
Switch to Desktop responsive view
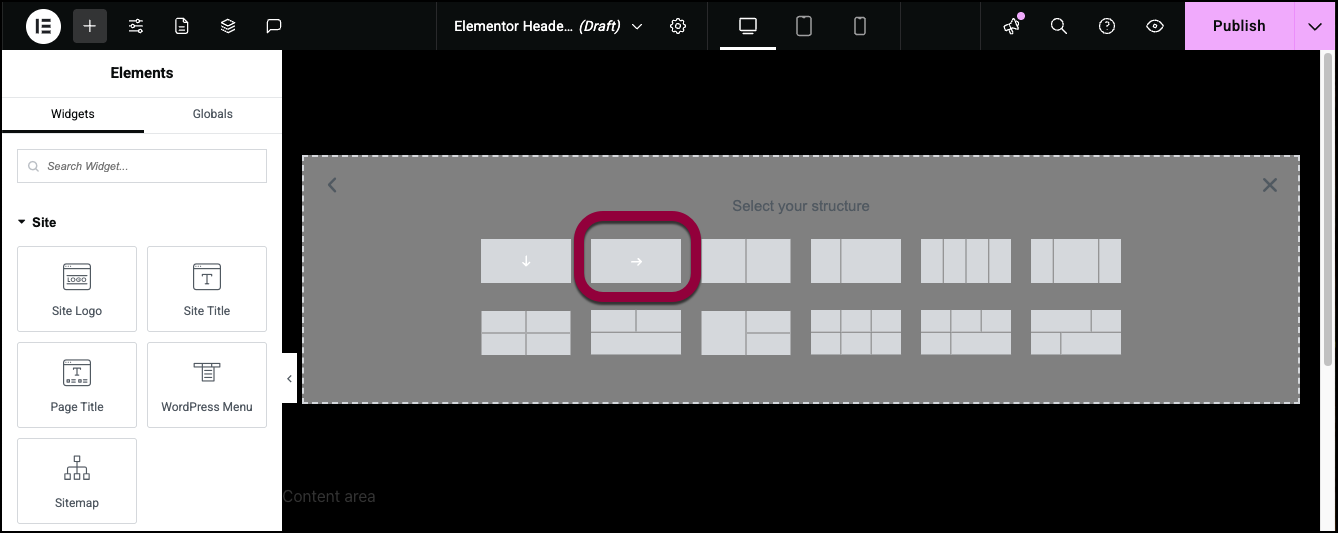click(748, 26)
